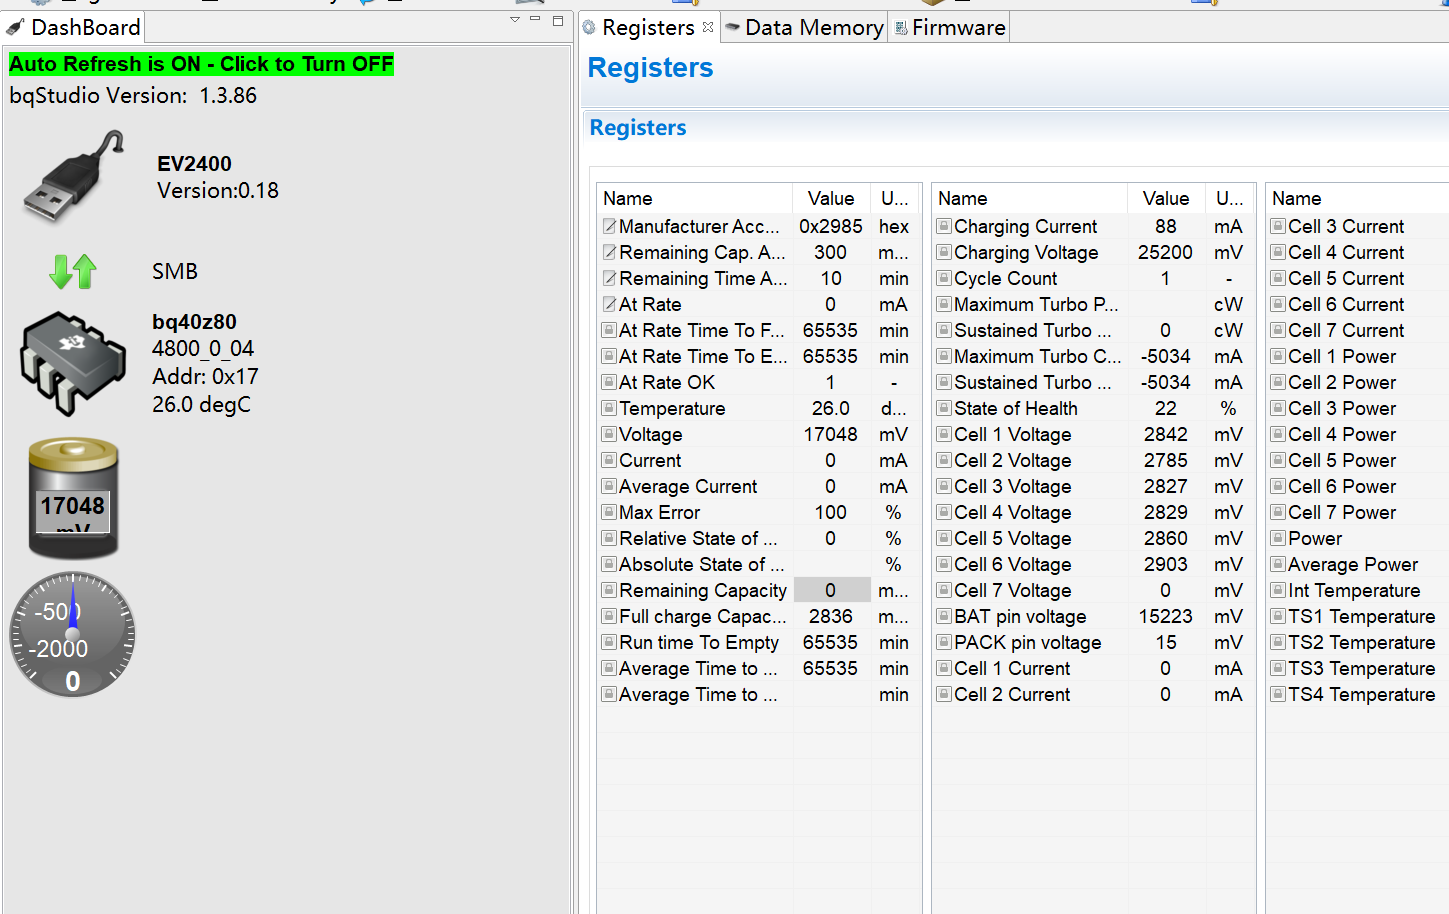Click the lock icon beside State of Health
Image resolution: width=1449 pixels, height=914 pixels.
[x=944, y=408]
